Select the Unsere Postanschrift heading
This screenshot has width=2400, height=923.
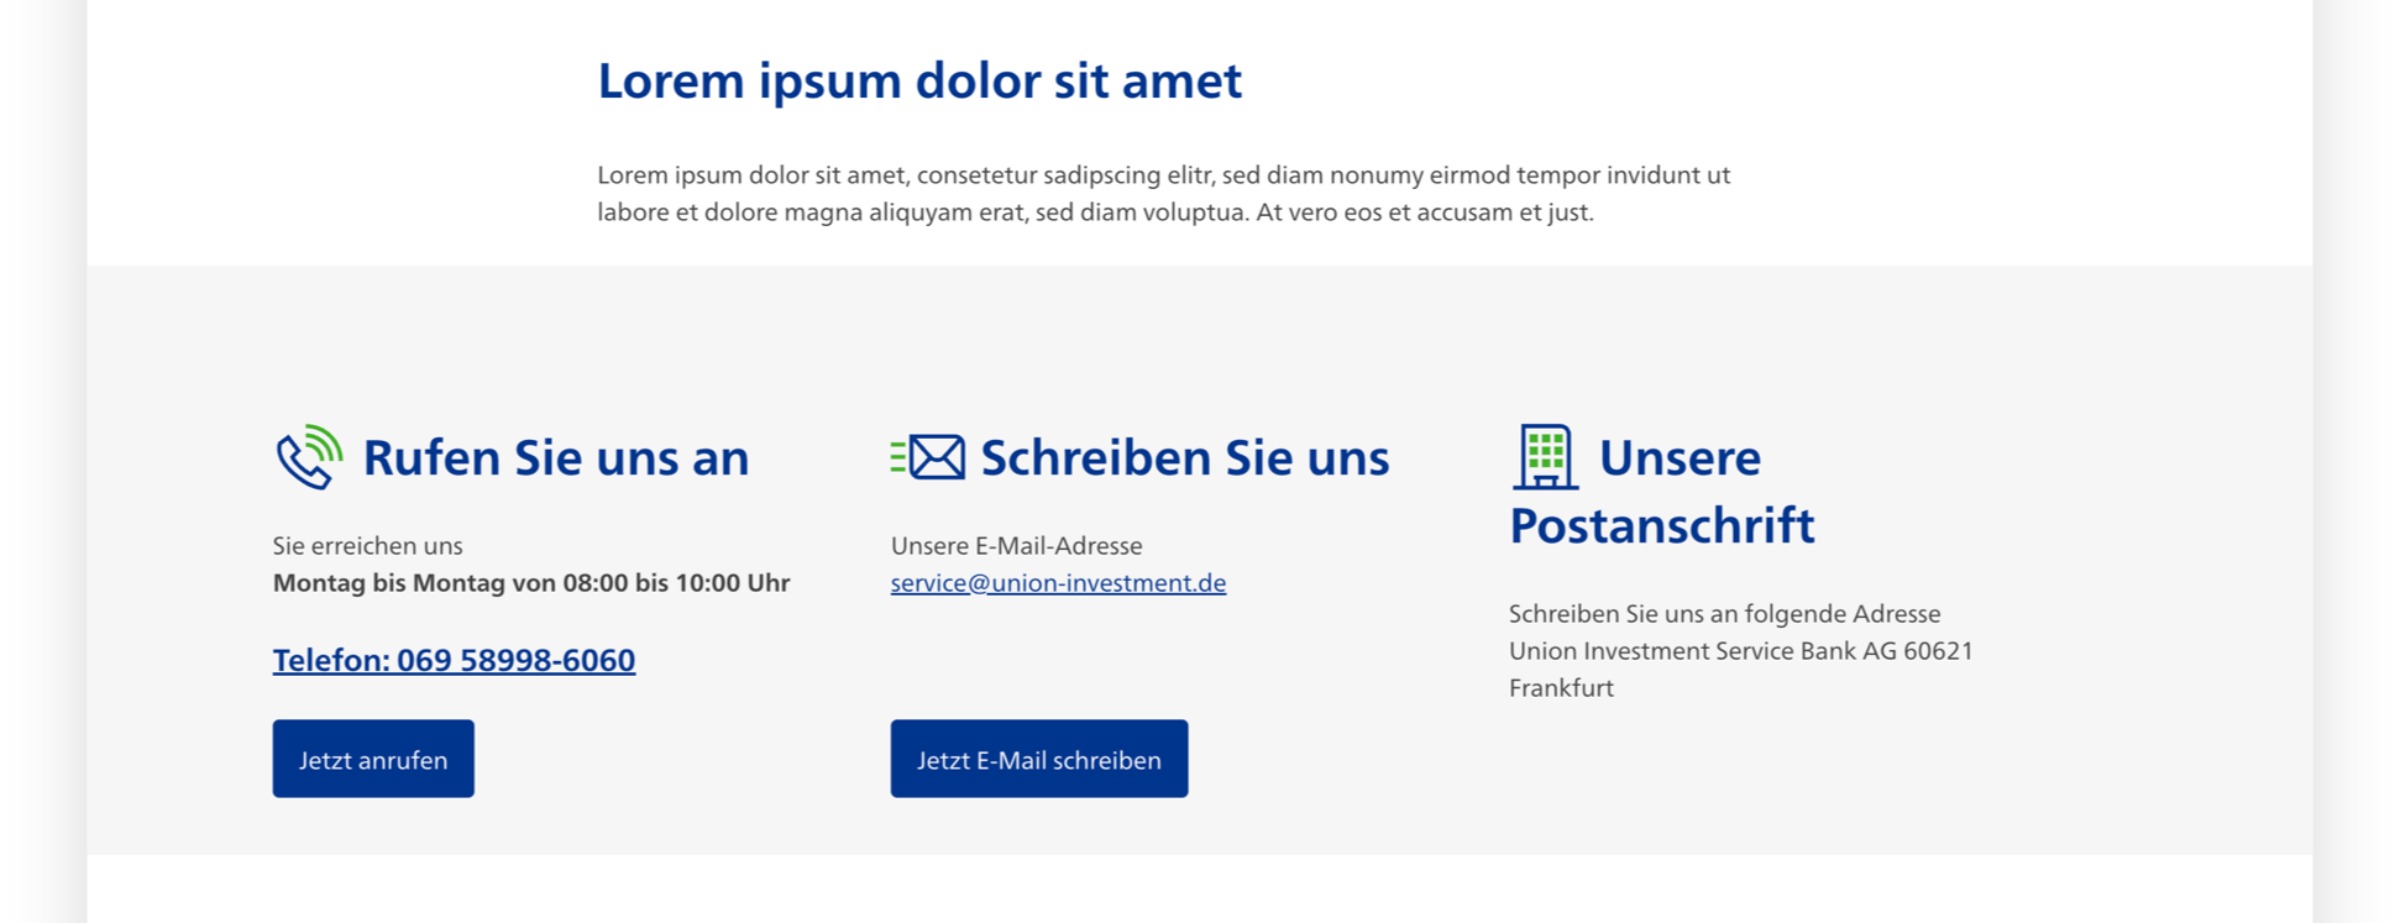(x=1662, y=491)
